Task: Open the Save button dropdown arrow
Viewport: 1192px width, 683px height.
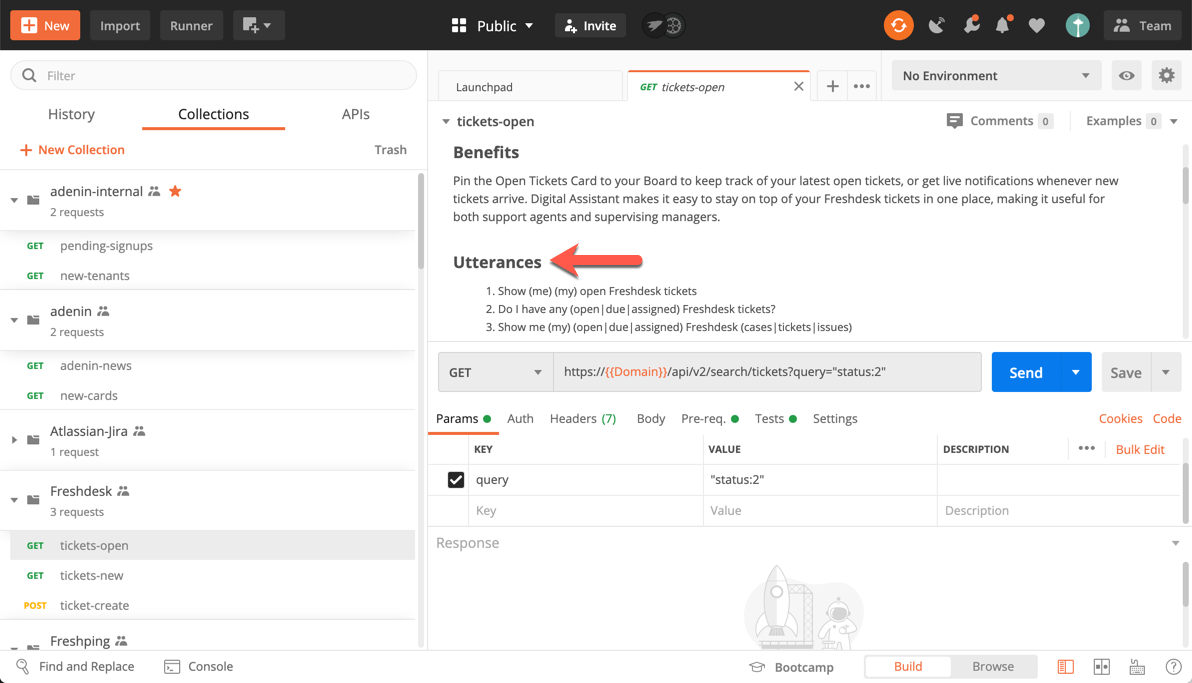Action: pyautogui.click(x=1165, y=372)
